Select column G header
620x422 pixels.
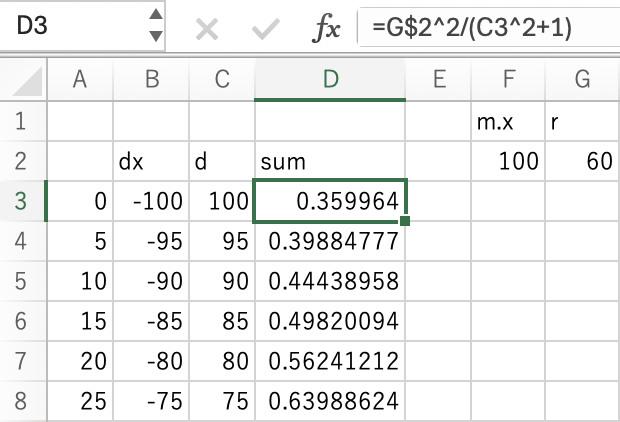click(582, 79)
